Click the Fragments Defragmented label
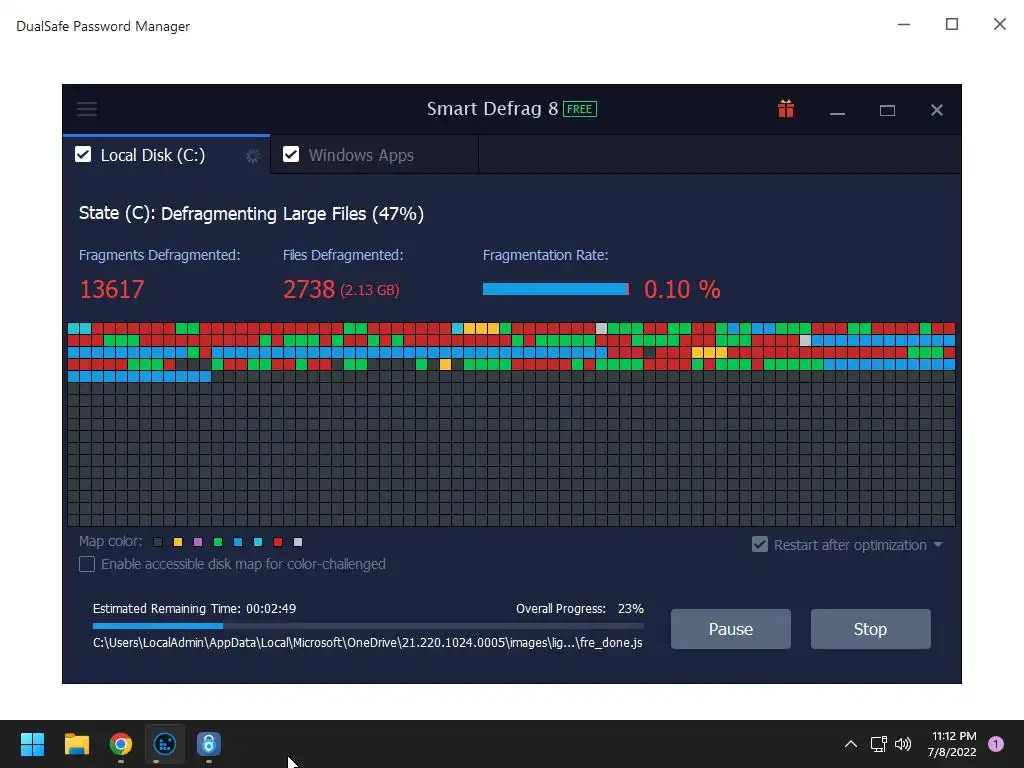The height and width of the screenshot is (768, 1024). [159, 255]
